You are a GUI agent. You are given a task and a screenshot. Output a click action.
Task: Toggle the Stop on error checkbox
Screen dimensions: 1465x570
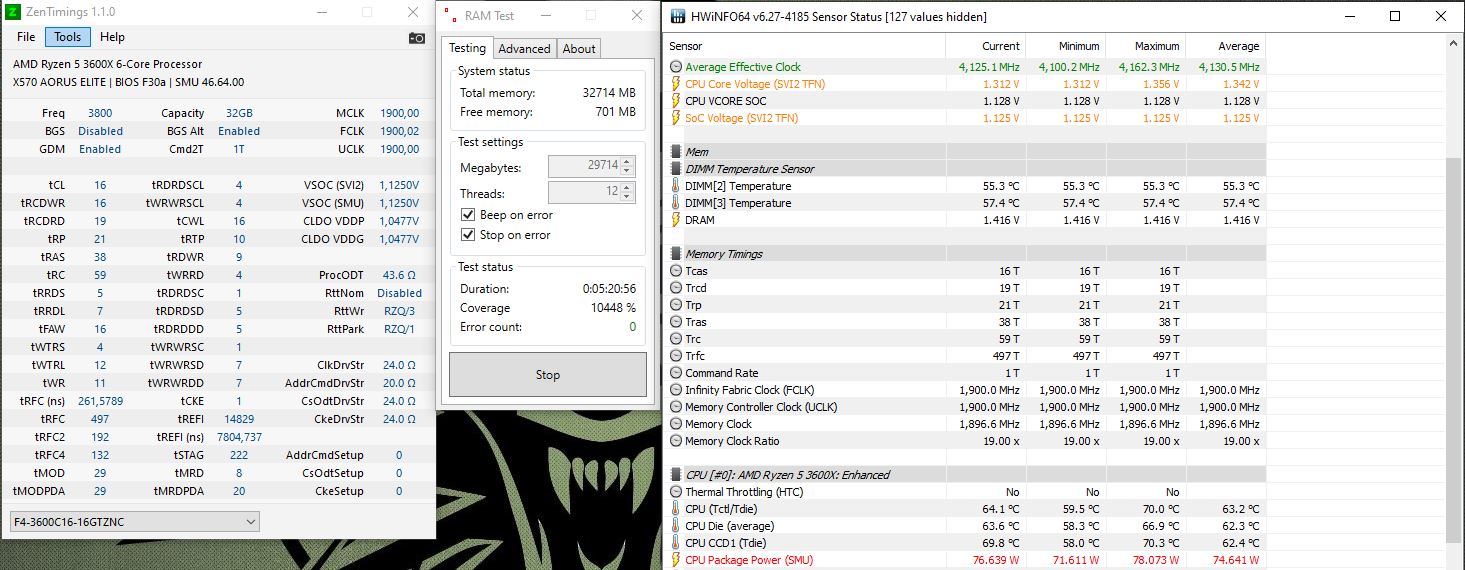pyautogui.click(x=467, y=235)
